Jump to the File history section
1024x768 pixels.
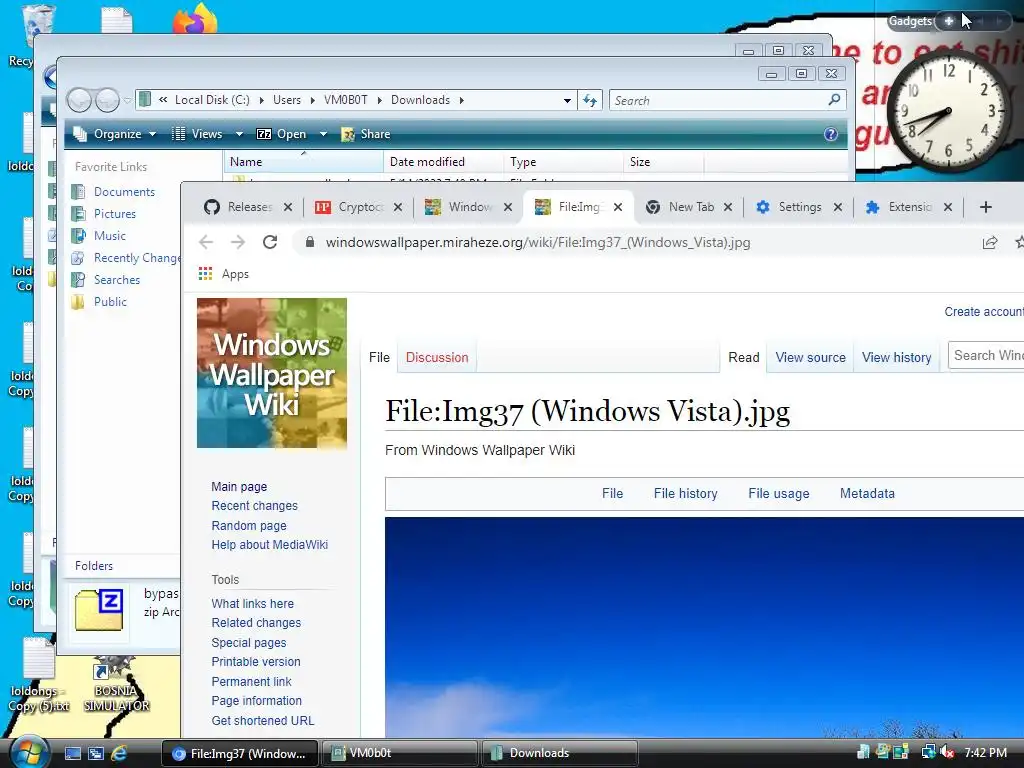tap(685, 493)
